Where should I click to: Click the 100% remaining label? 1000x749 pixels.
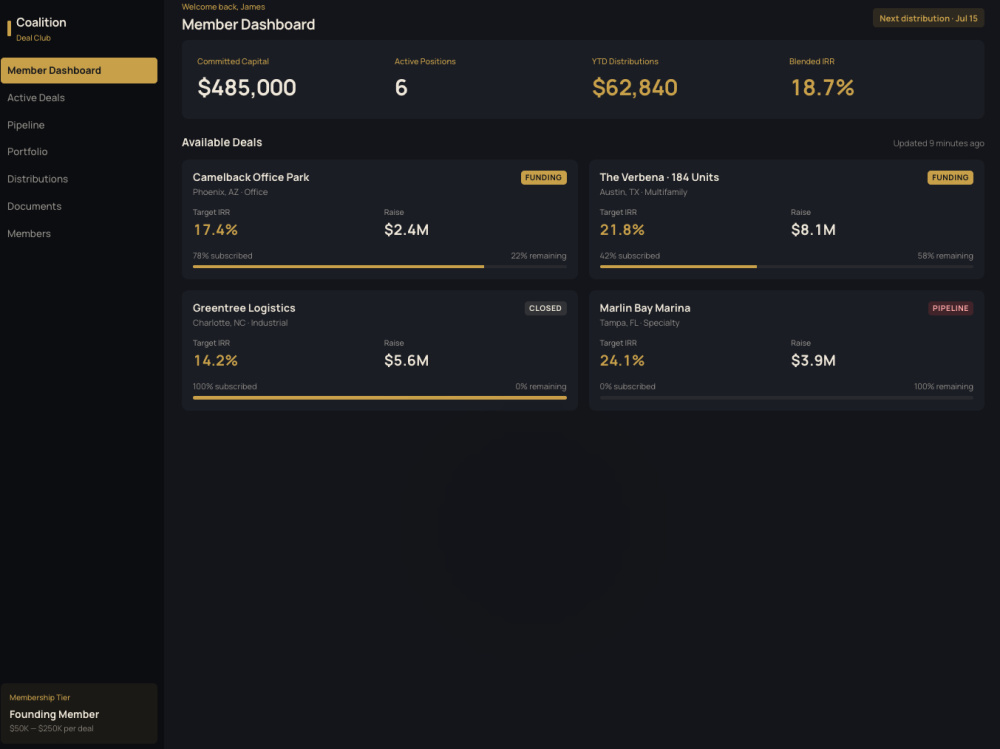(943, 387)
